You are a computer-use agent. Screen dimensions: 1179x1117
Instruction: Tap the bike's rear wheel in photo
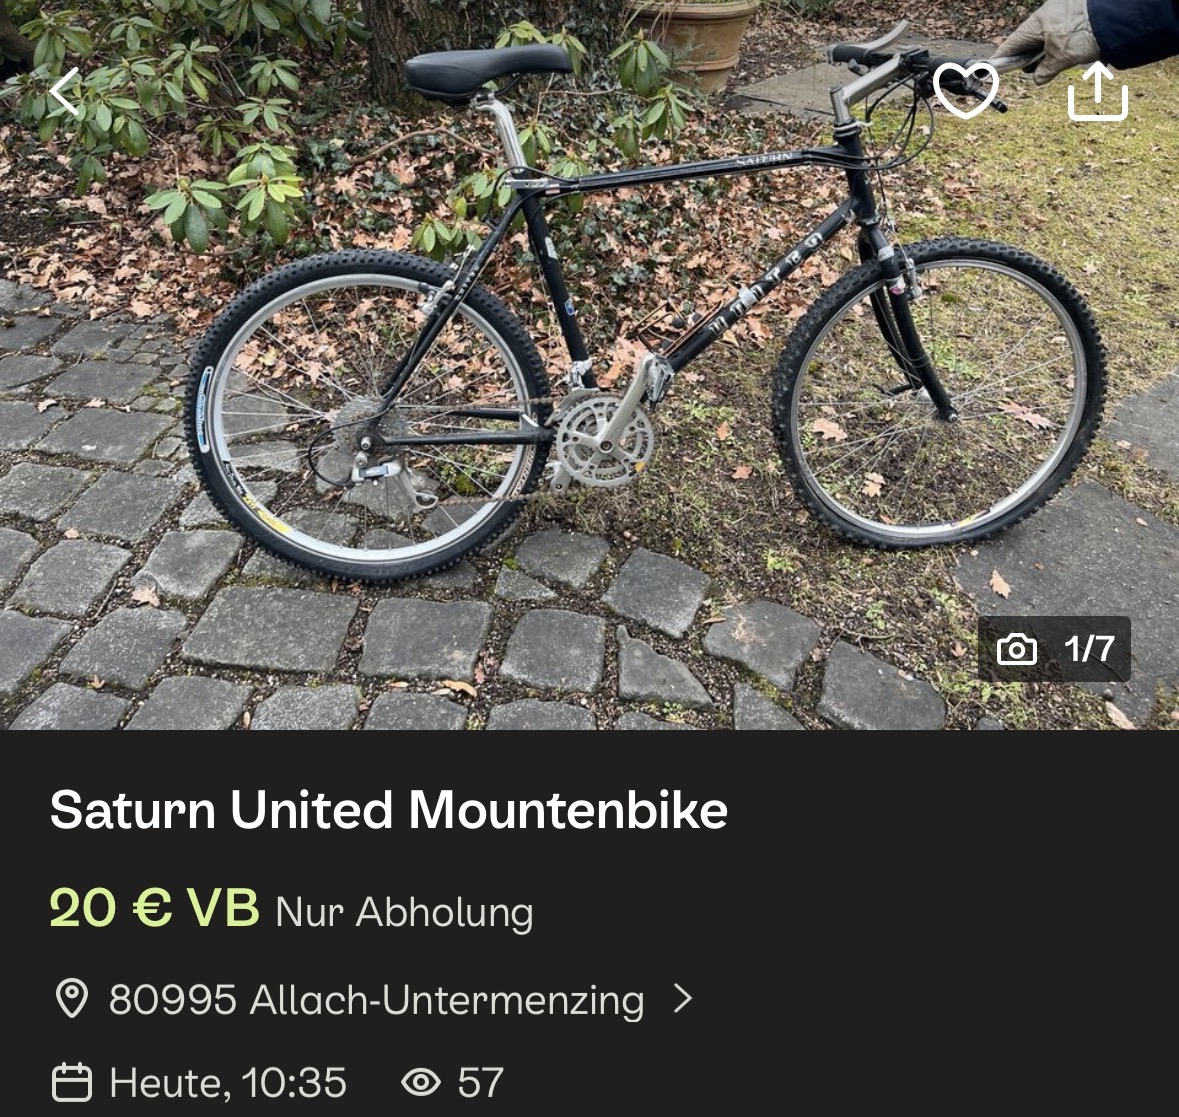click(x=368, y=415)
